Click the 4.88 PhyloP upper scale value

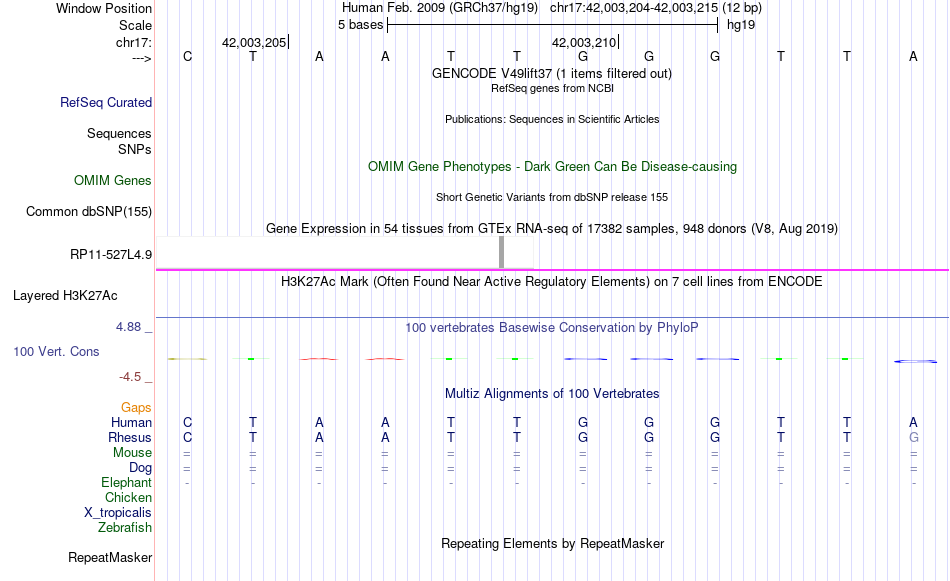[128, 327]
